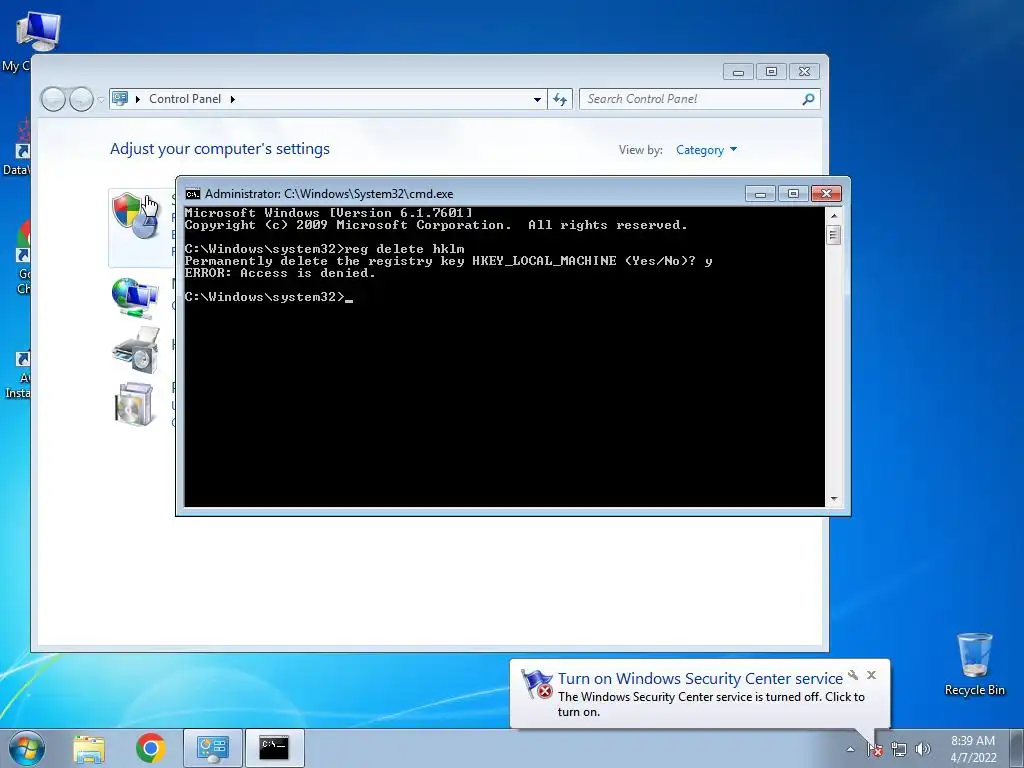Refresh Control Panel address bar
1024x768 pixels.
(x=560, y=99)
